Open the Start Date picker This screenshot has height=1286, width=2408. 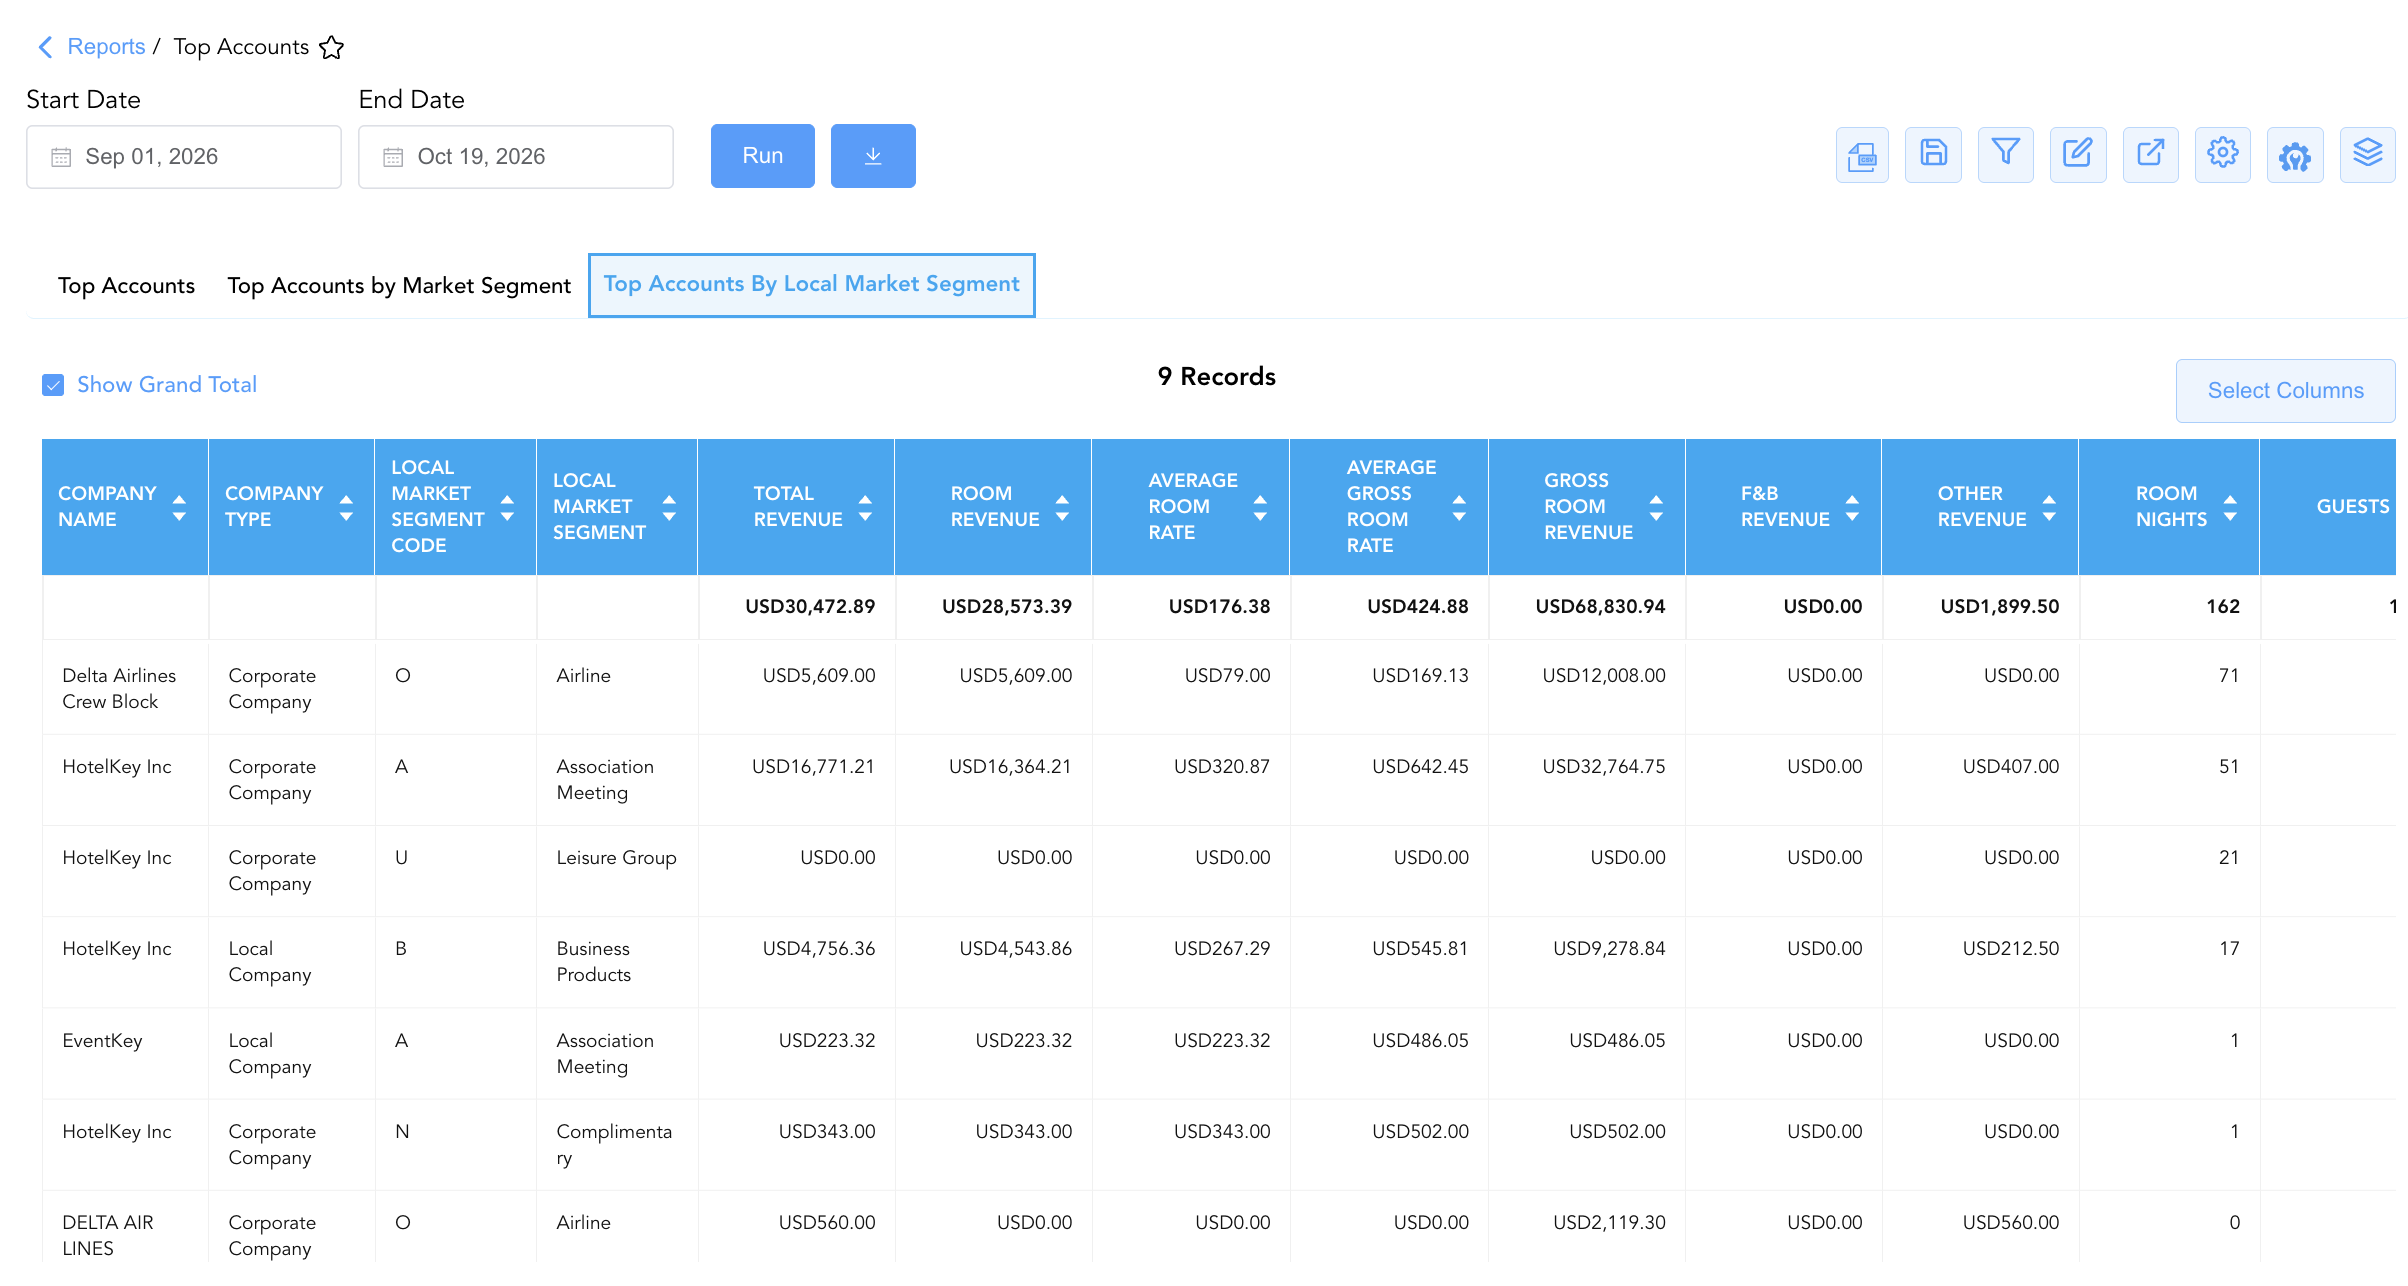point(184,157)
